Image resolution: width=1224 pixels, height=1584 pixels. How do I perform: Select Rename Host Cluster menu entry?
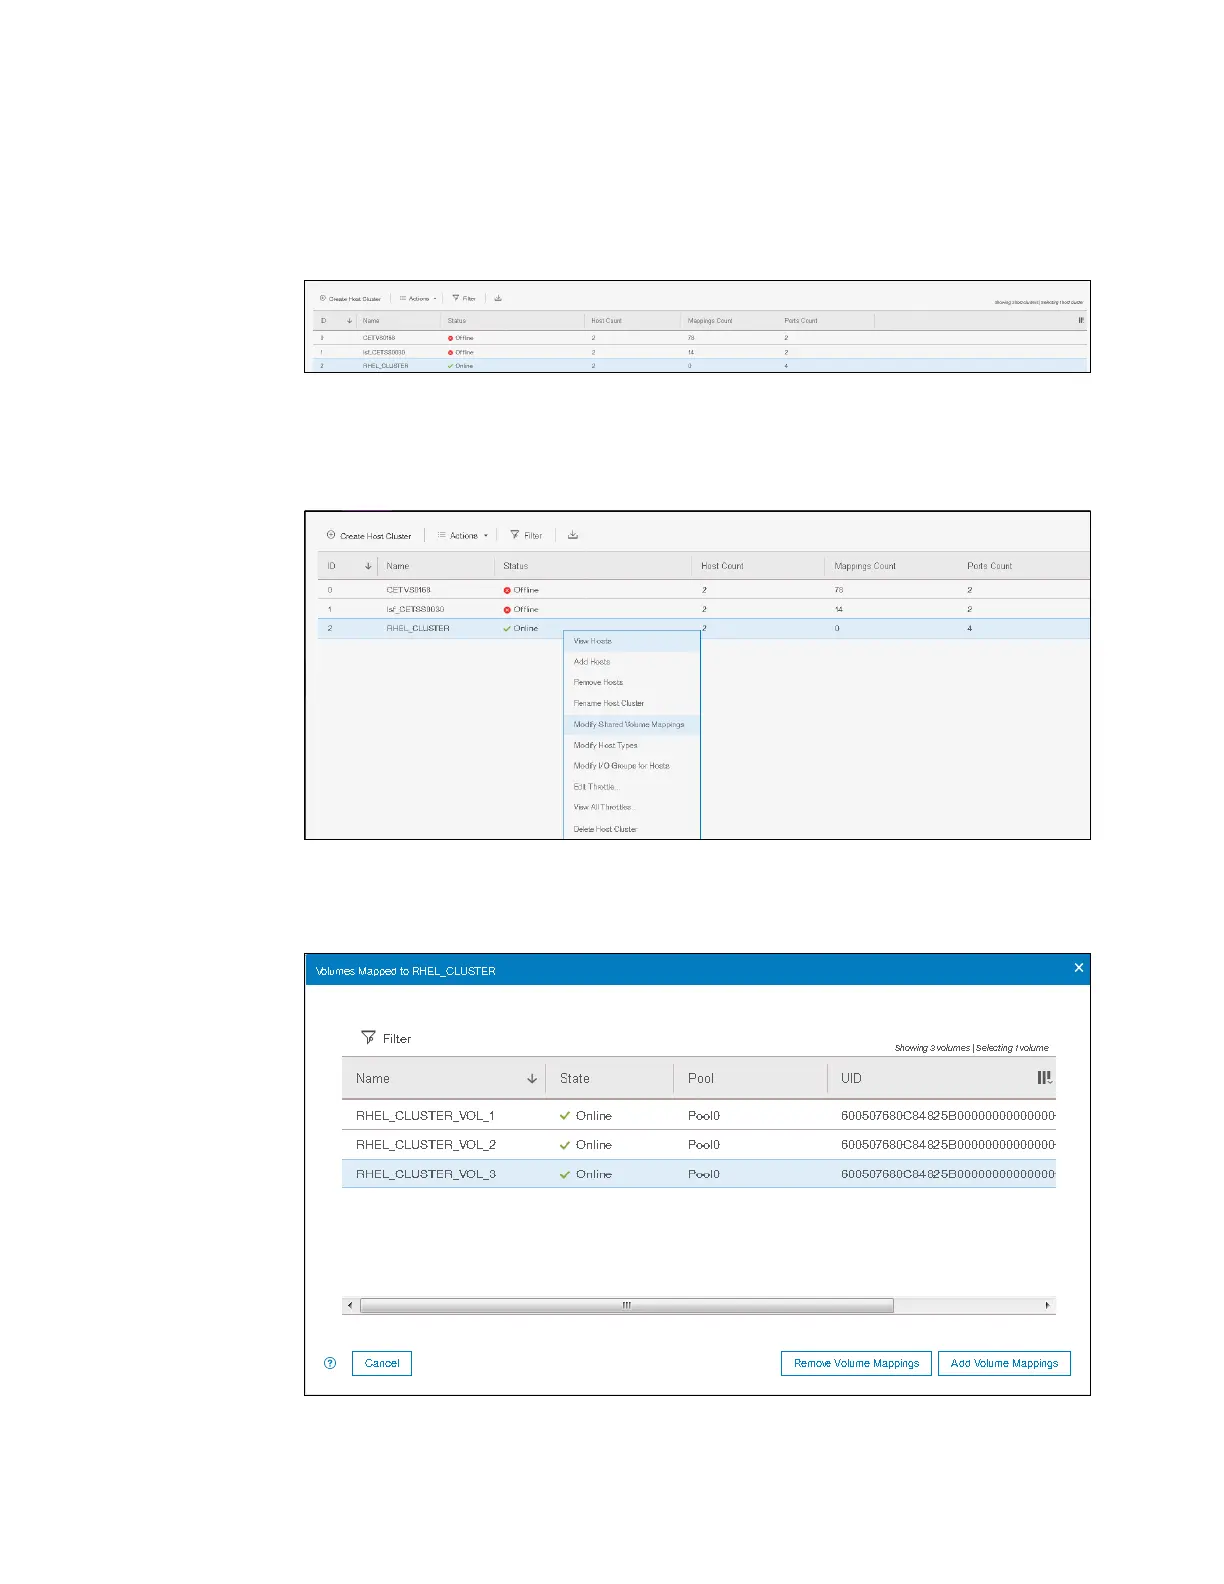click(x=632, y=703)
